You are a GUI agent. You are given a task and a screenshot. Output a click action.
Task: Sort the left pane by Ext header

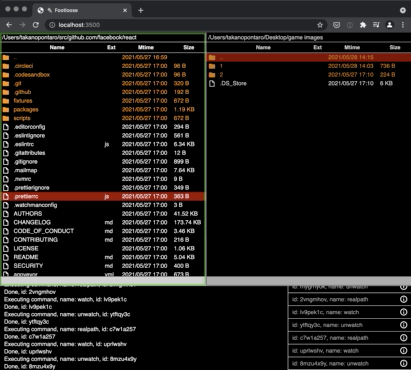(111, 47)
